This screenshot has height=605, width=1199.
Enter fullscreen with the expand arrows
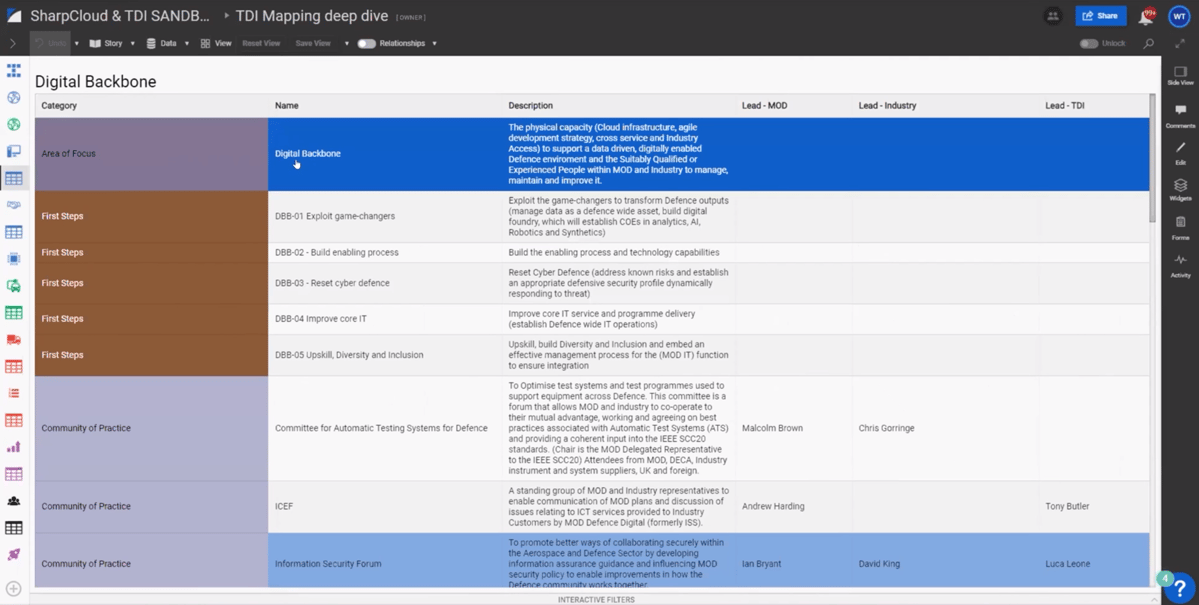pyautogui.click(x=1180, y=44)
